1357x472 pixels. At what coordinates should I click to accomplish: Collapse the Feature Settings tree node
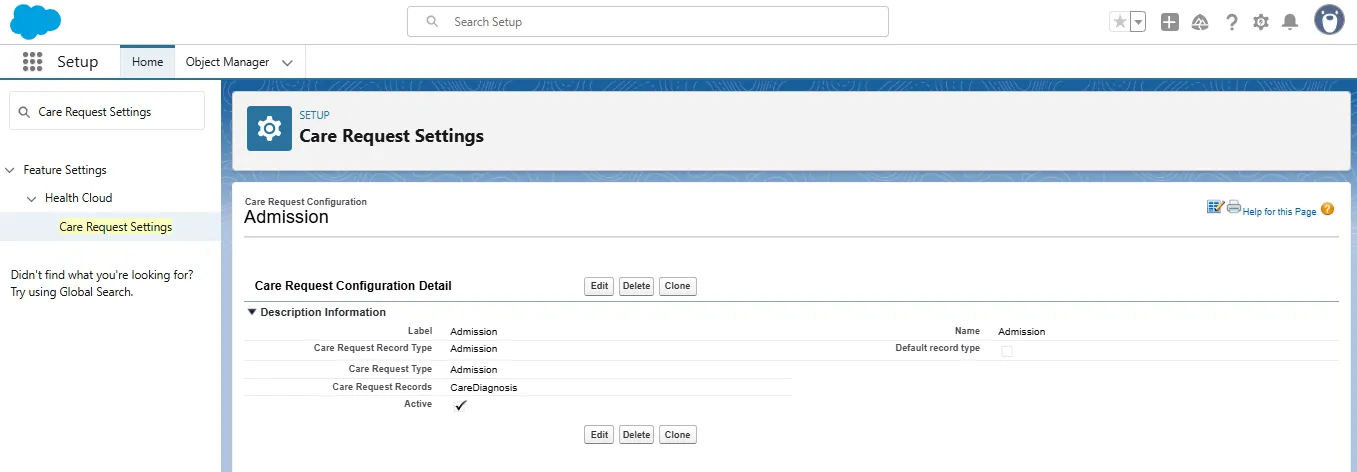(x=10, y=170)
